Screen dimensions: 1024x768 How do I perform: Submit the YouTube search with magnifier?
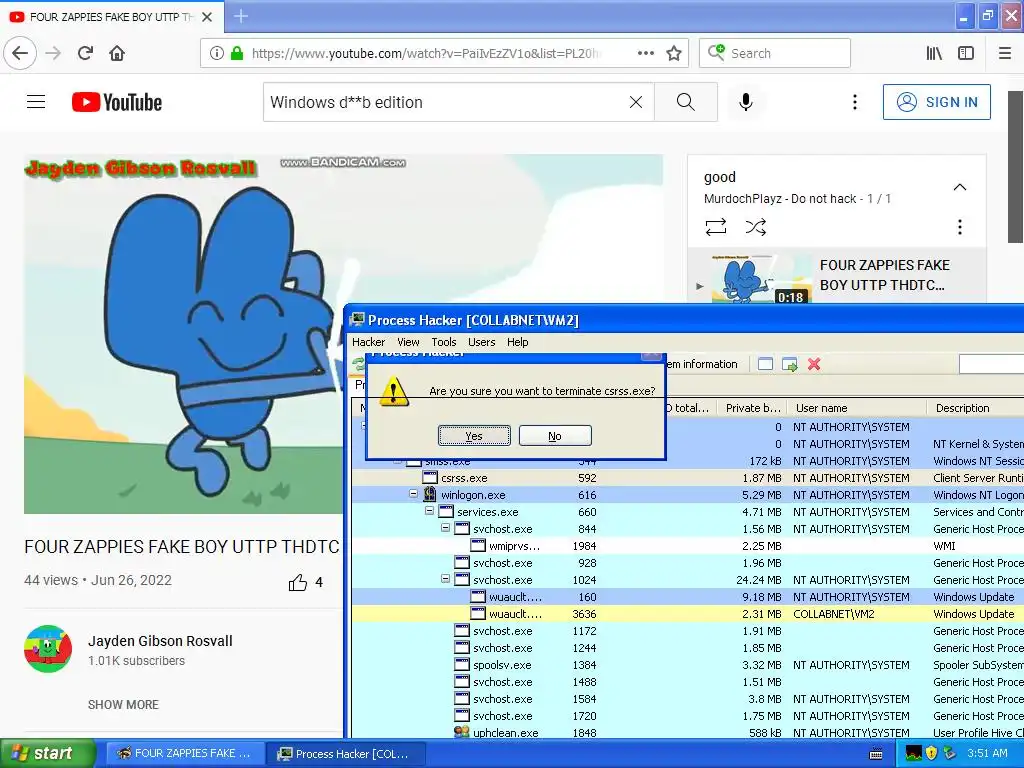pos(686,102)
